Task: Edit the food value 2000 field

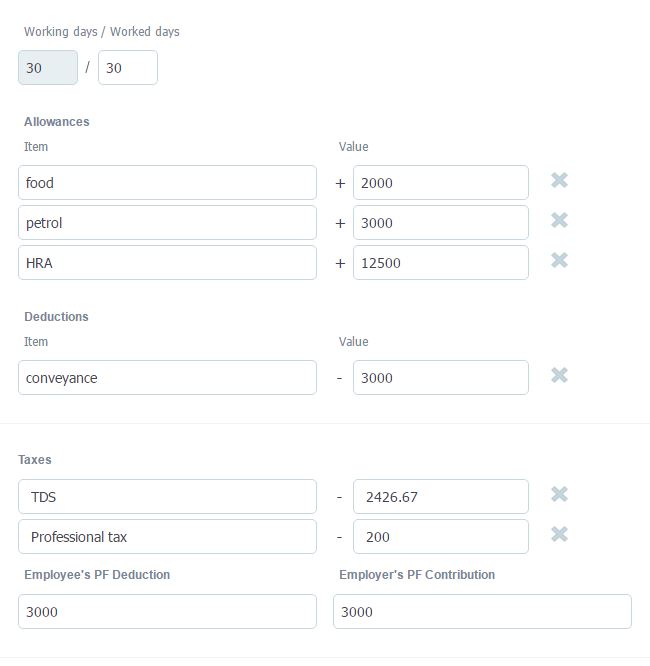Action: coord(440,183)
